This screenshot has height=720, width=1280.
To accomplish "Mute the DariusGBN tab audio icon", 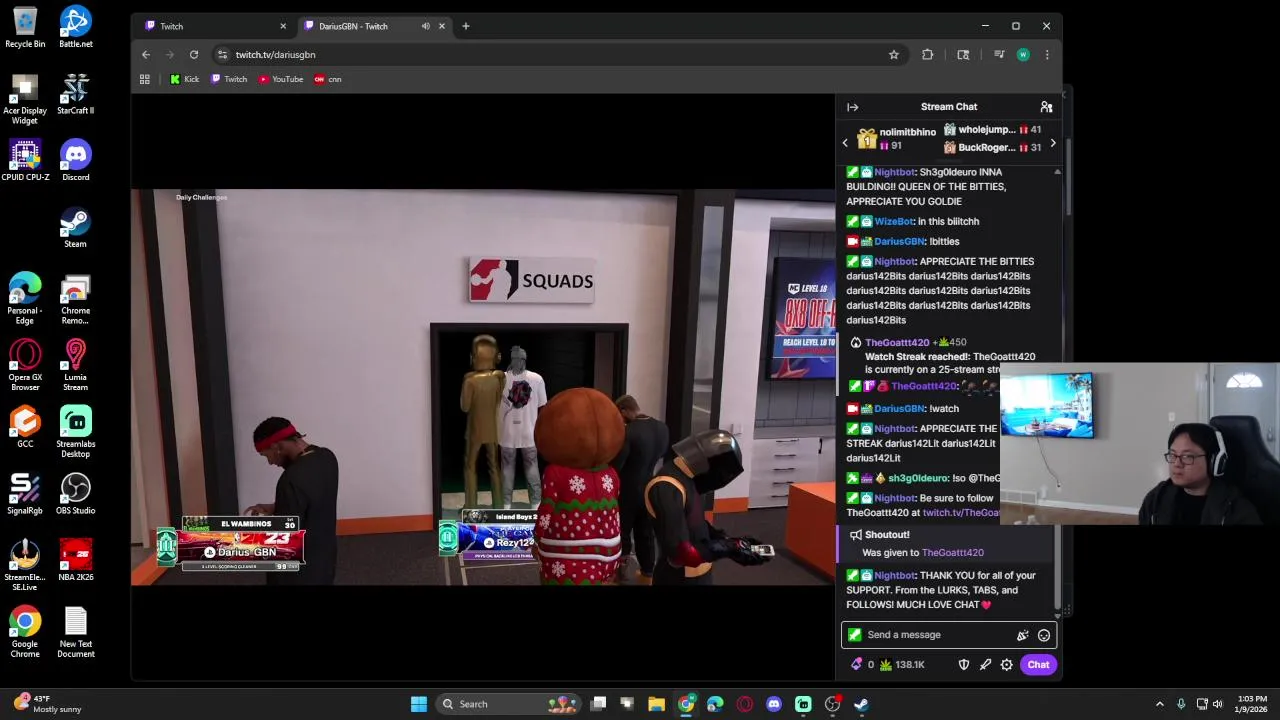I will (426, 26).
